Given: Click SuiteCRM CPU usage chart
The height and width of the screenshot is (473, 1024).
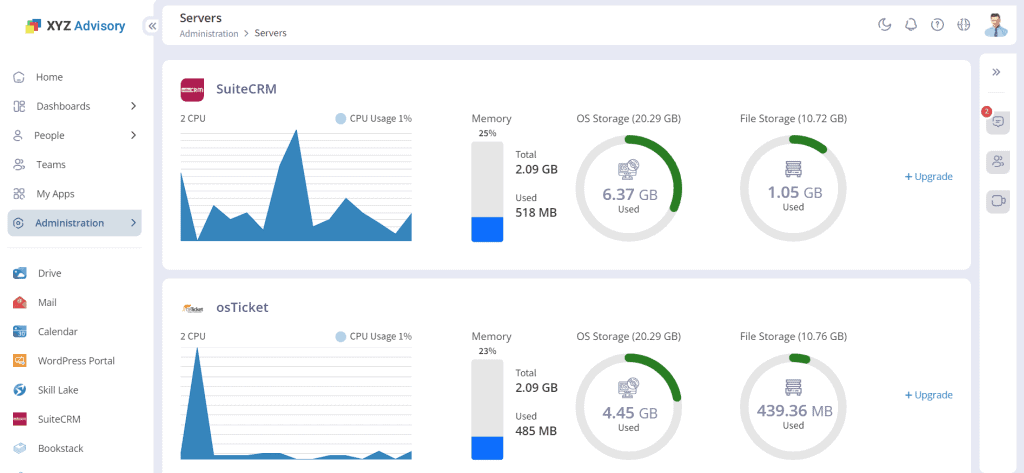Looking at the screenshot, I should pyautogui.click(x=296, y=185).
